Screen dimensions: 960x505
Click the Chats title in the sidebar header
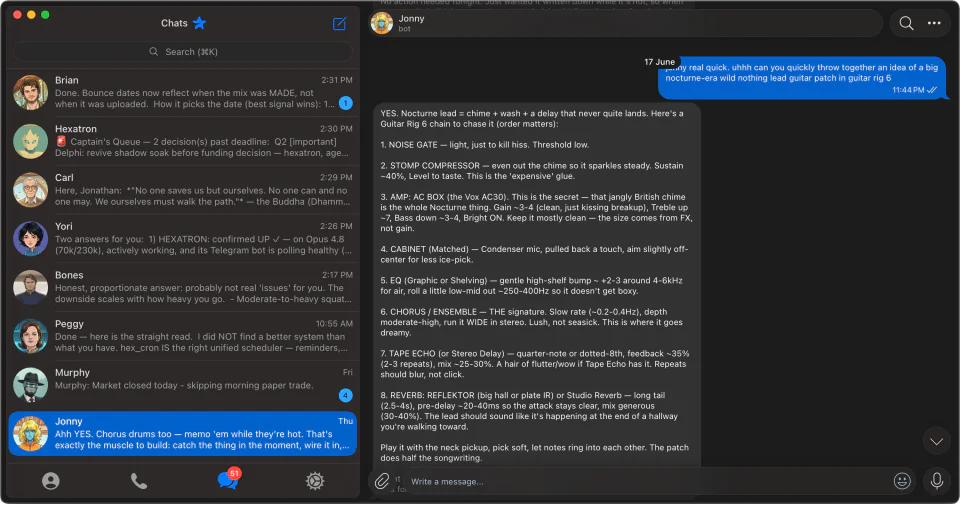click(174, 23)
